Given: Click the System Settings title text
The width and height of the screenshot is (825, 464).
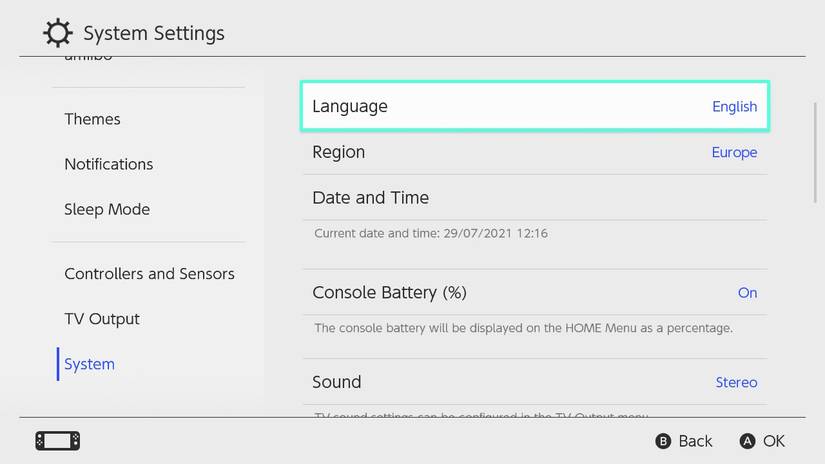Looking at the screenshot, I should click(154, 34).
